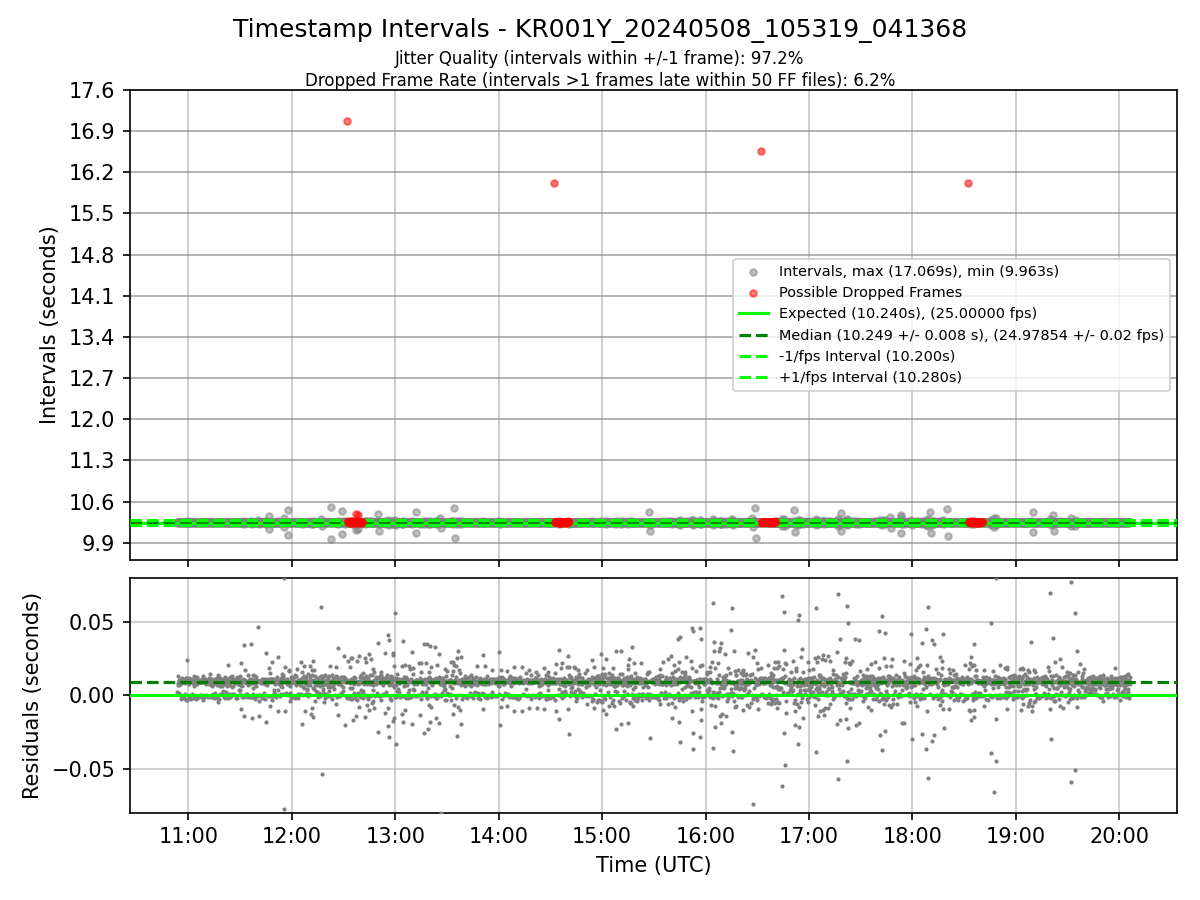The width and height of the screenshot is (1200, 900).
Task: Click the 'Jitter Quality' subtitle line
Action: tap(599, 58)
